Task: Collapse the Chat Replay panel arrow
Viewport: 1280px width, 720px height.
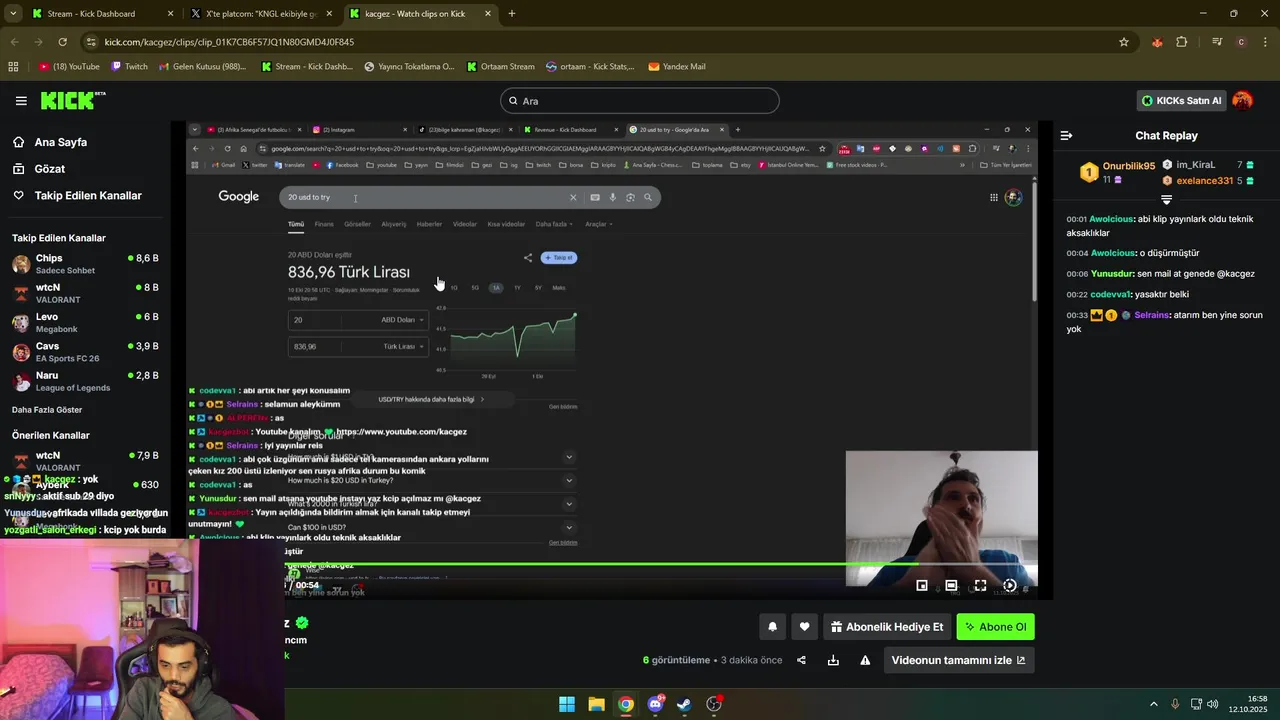Action: [1066, 135]
